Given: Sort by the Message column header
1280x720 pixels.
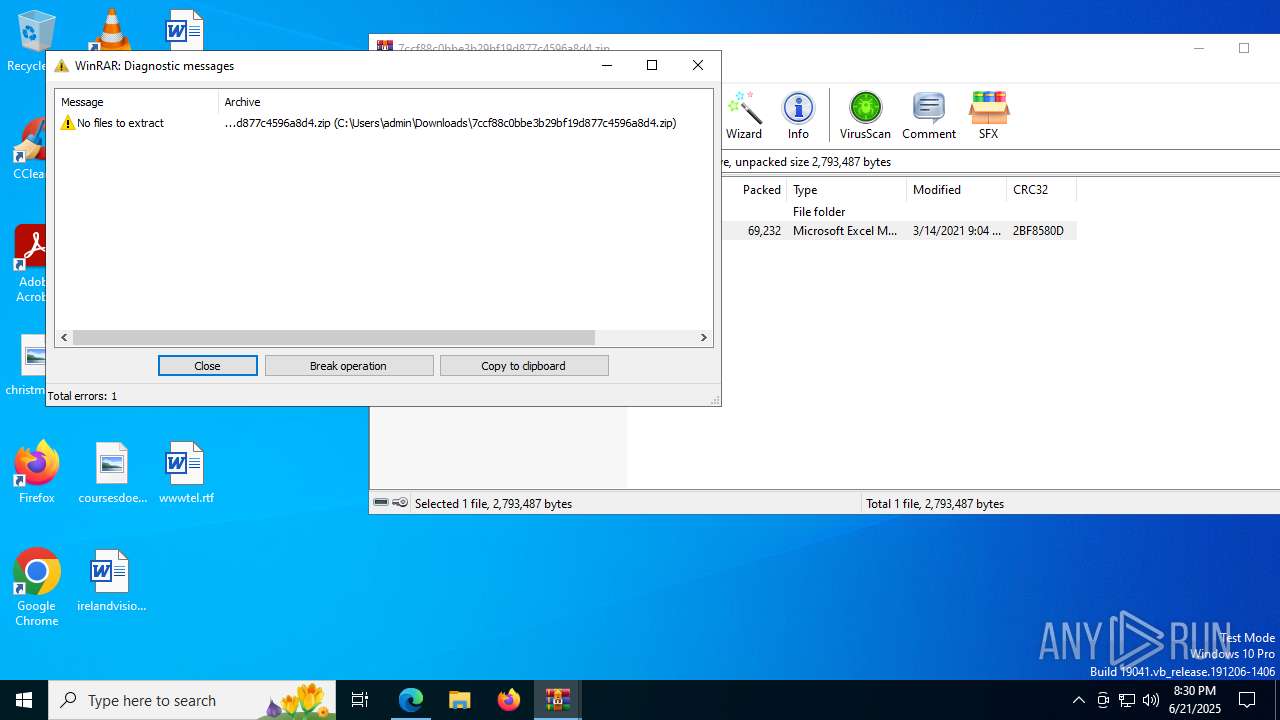Looking at the screenshot, I should [x=137, y=101].
